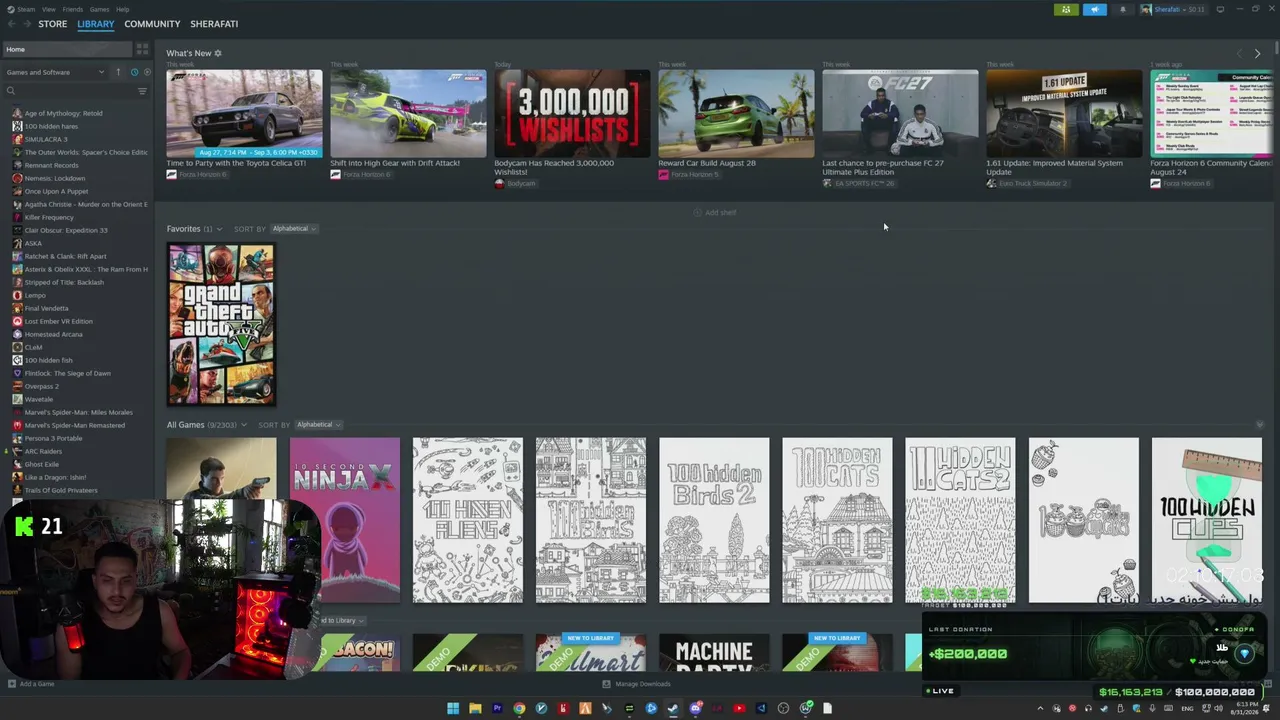Open notifications bell
Image resolution: width=1280 pixels, height=720 pixels.
pyautogui.click(x=1122, y=9)
